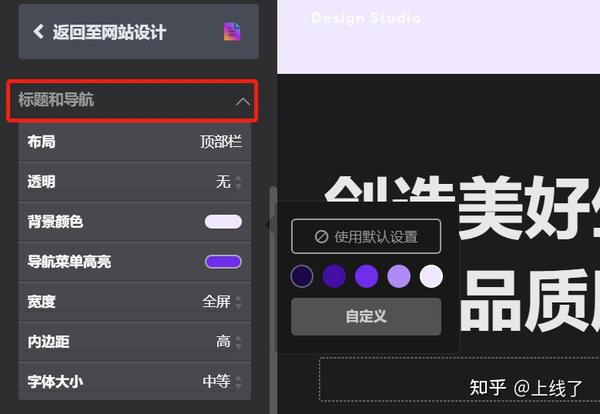Pick the darkest navy color circle
This screenshot has height=414, width=600.
[x=302, y=276]
